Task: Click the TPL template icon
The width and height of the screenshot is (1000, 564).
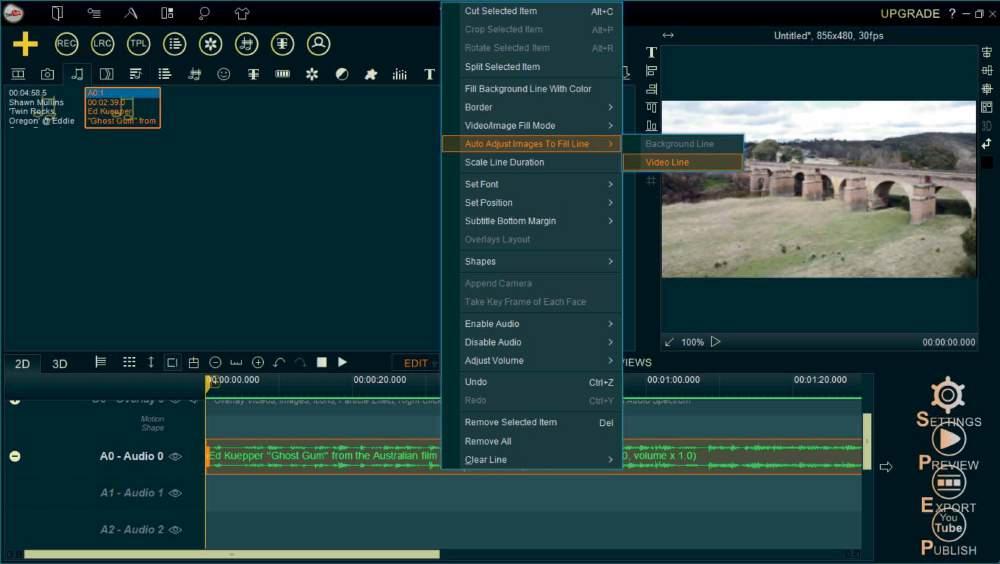Action: click(x=138, y=44)
